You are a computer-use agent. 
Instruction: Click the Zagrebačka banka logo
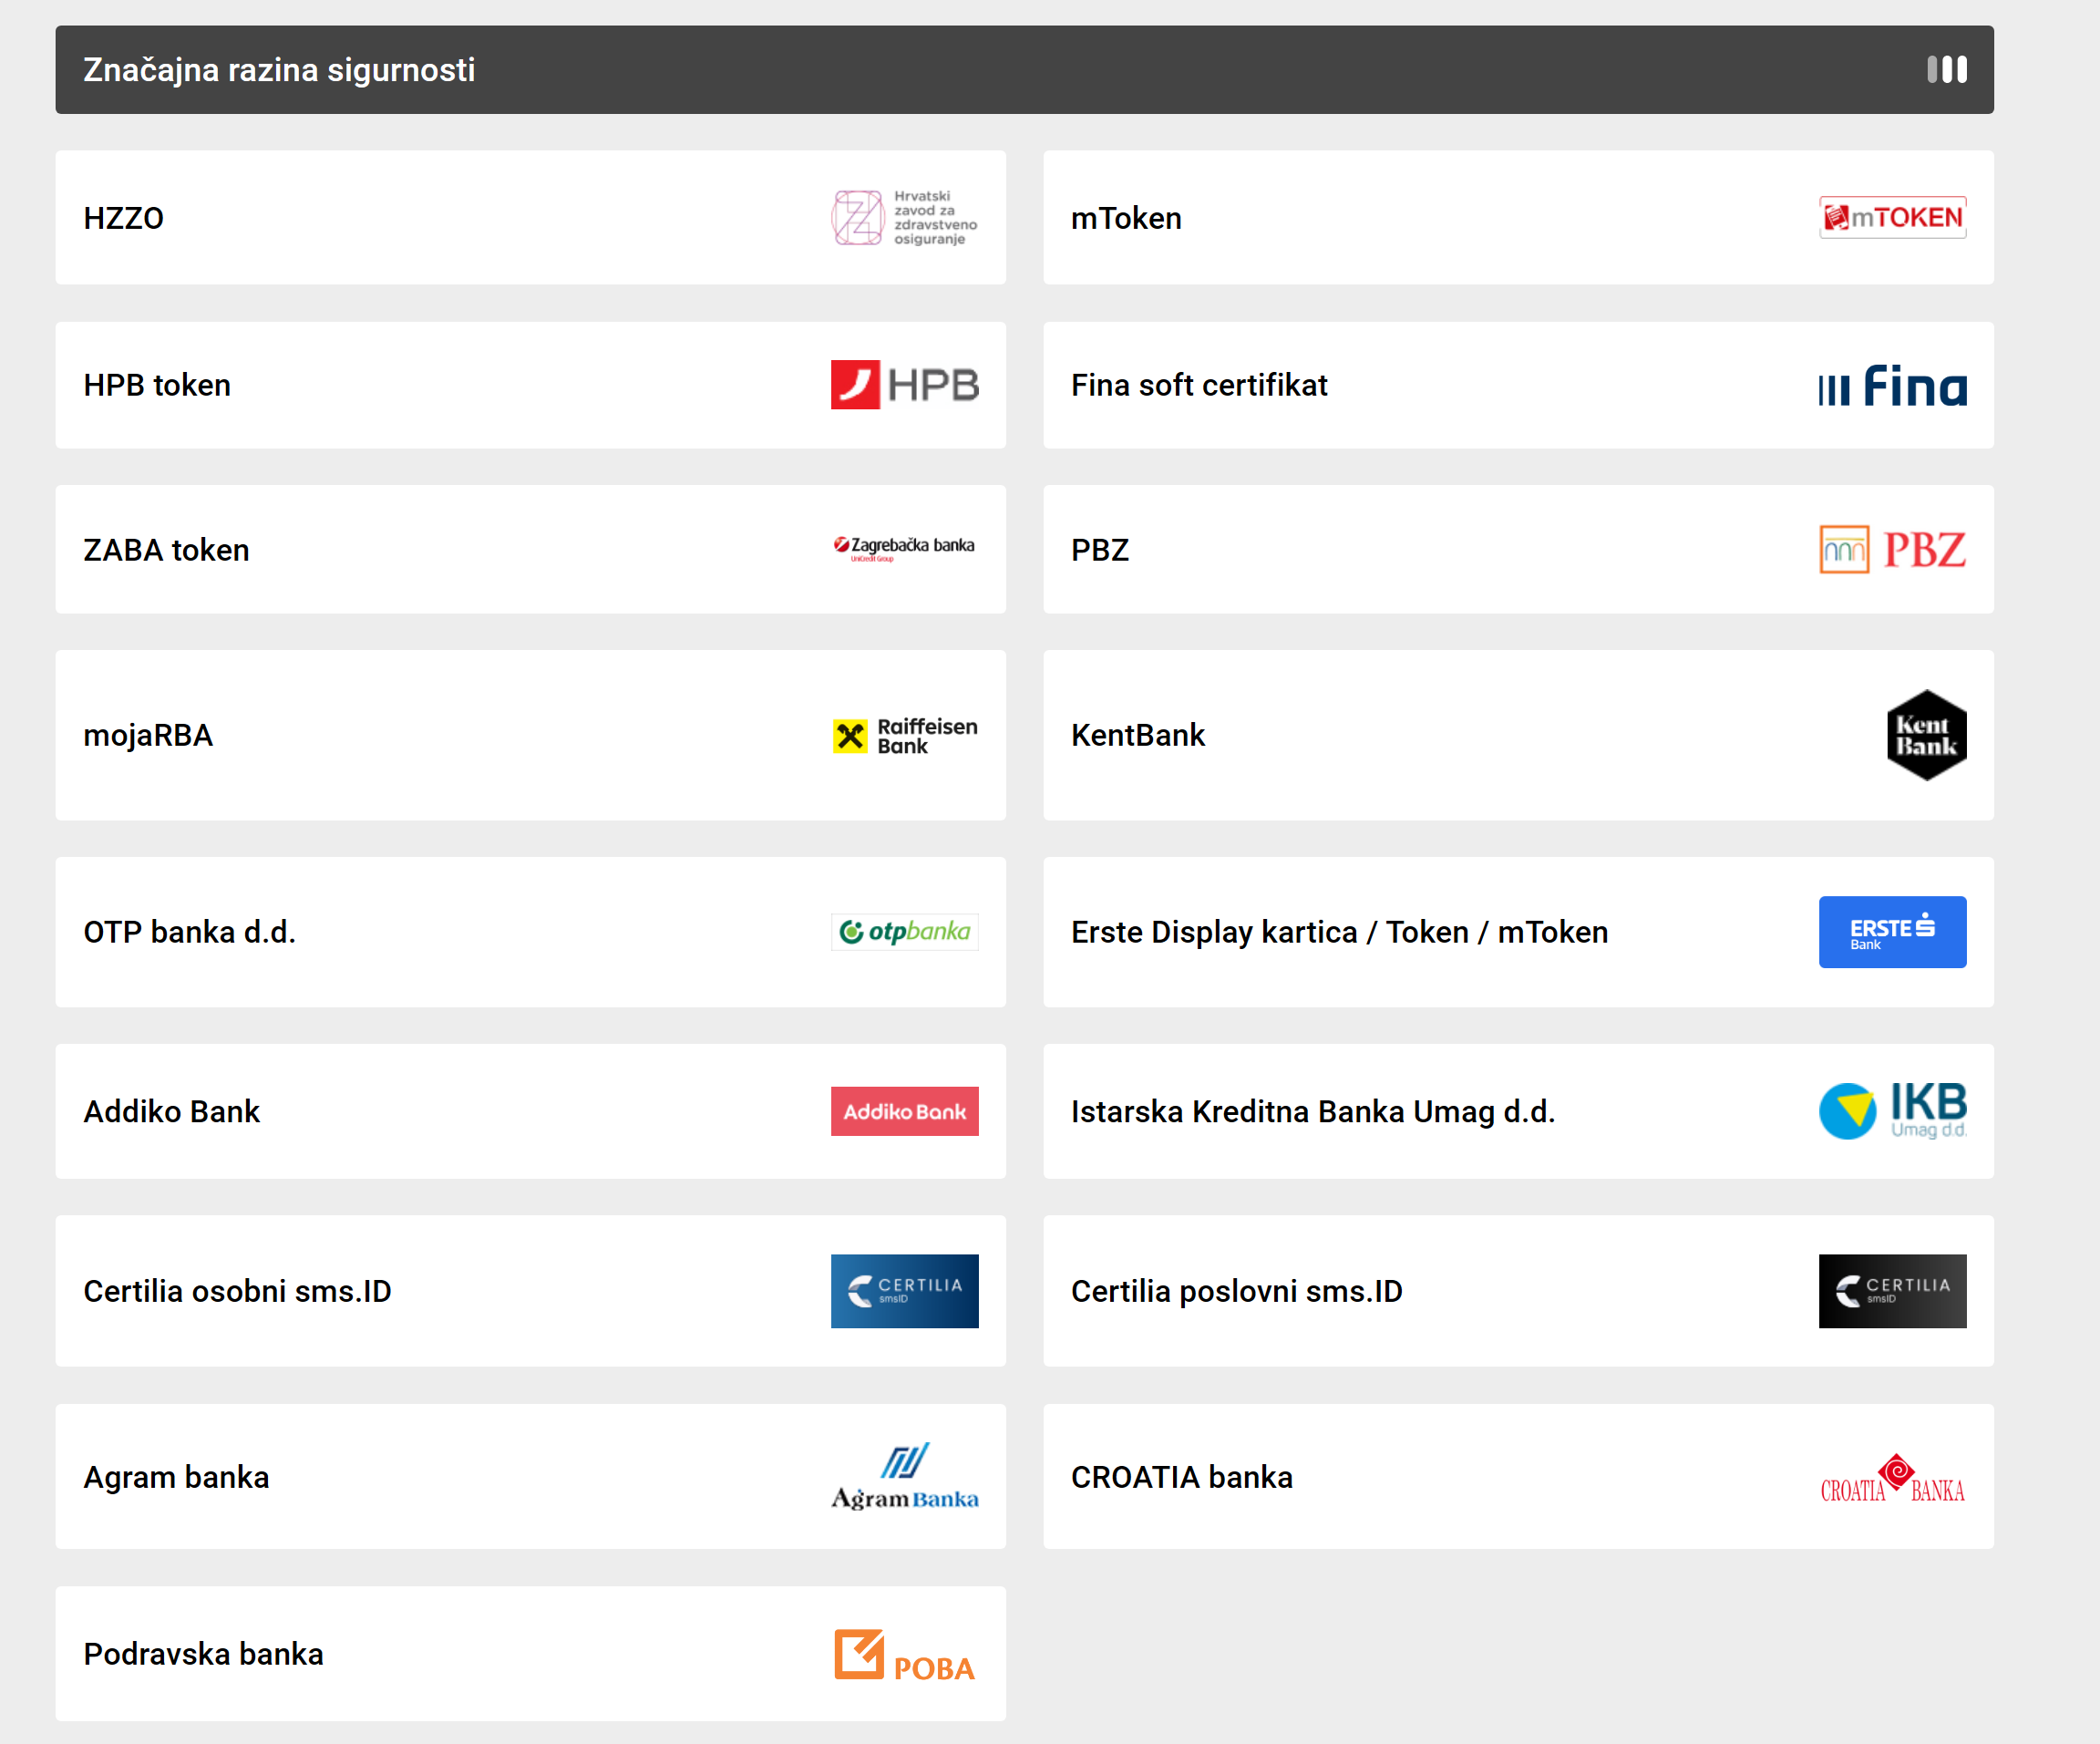pyautogui.click(x=903, y=547)
